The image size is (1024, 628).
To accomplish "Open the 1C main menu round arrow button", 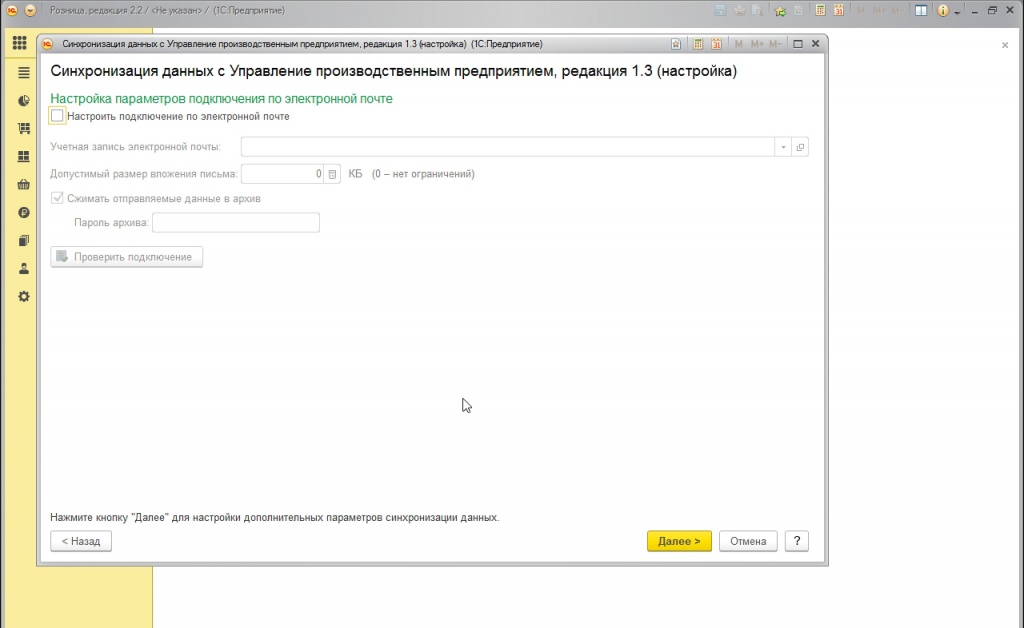I will pyautogui.click(x=29, y=11).
